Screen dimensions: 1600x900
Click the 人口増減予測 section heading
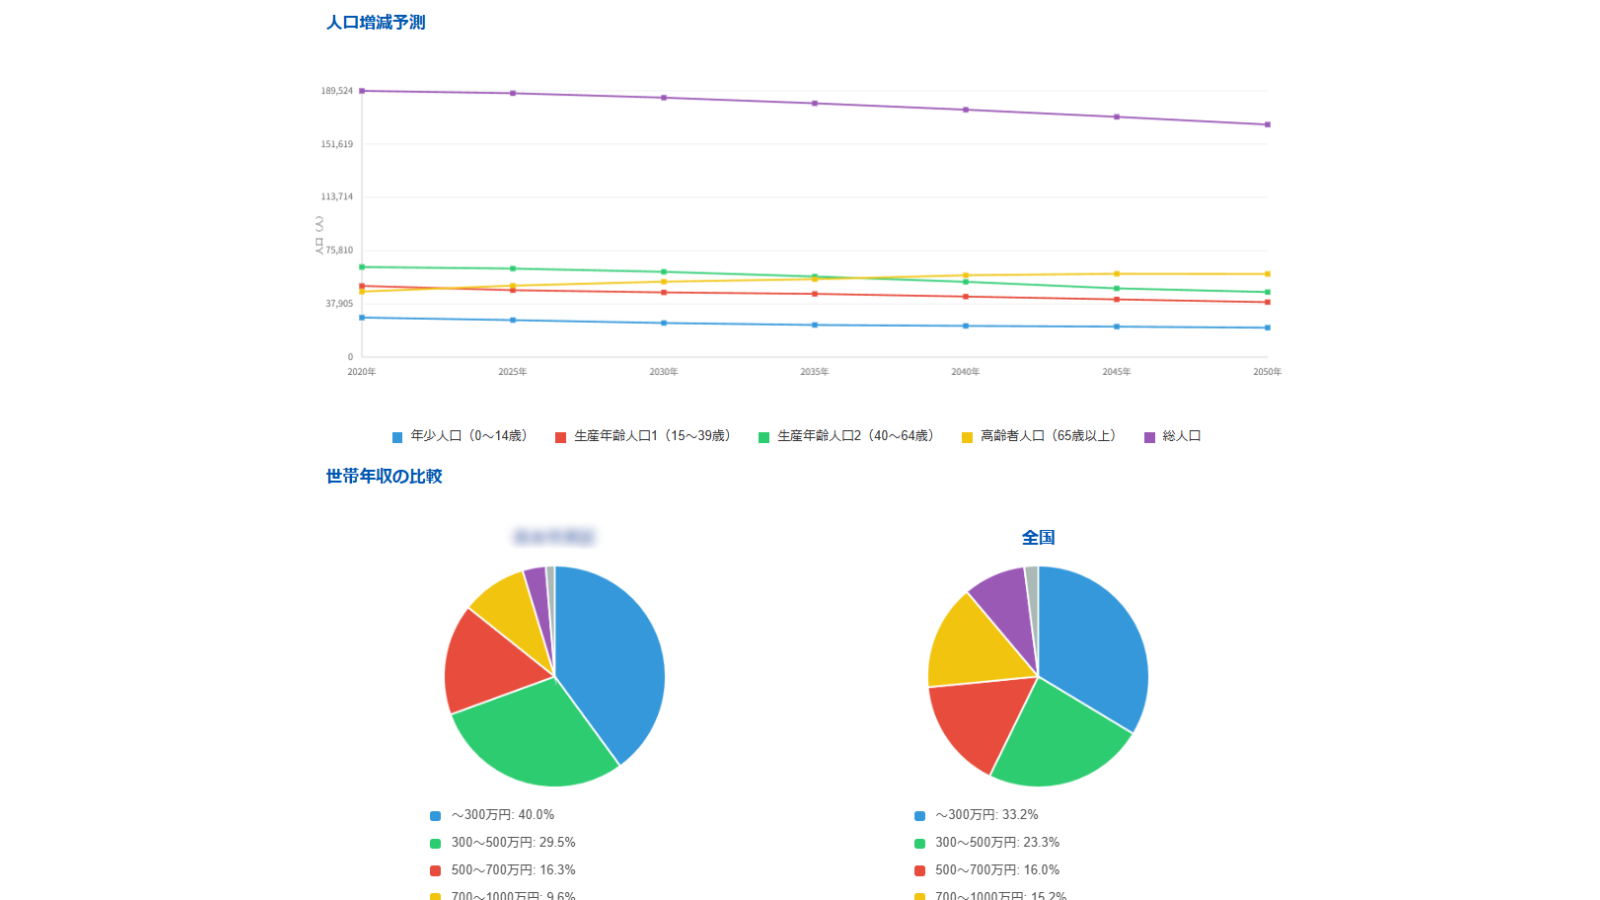coord(376,22)
